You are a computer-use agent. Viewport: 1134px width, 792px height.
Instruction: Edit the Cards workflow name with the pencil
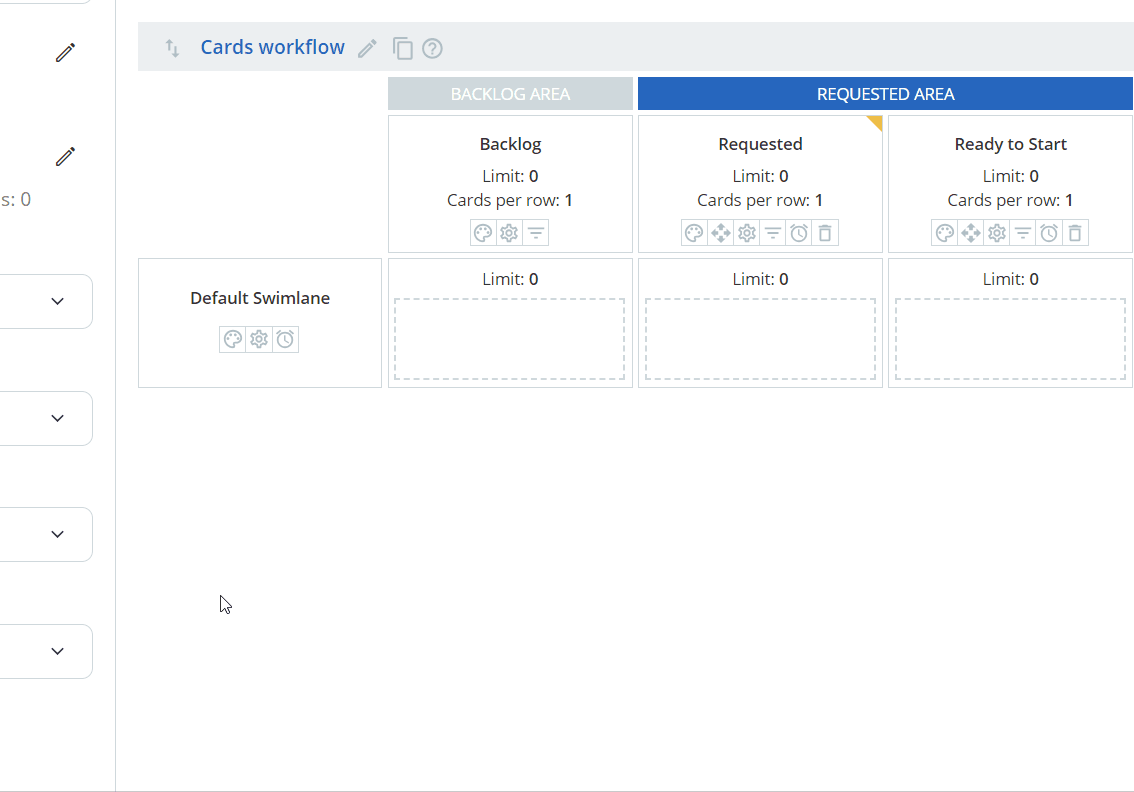click(366, 47)
